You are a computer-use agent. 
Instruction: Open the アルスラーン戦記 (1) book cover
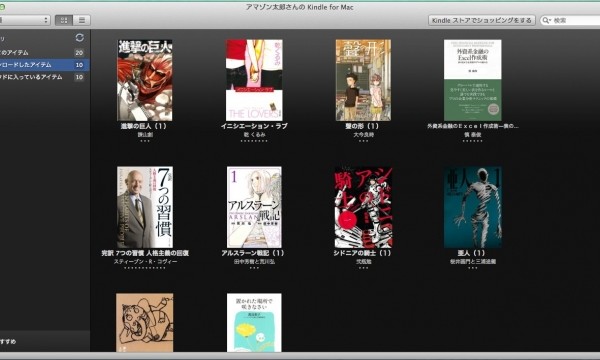(x=254, y=207)
